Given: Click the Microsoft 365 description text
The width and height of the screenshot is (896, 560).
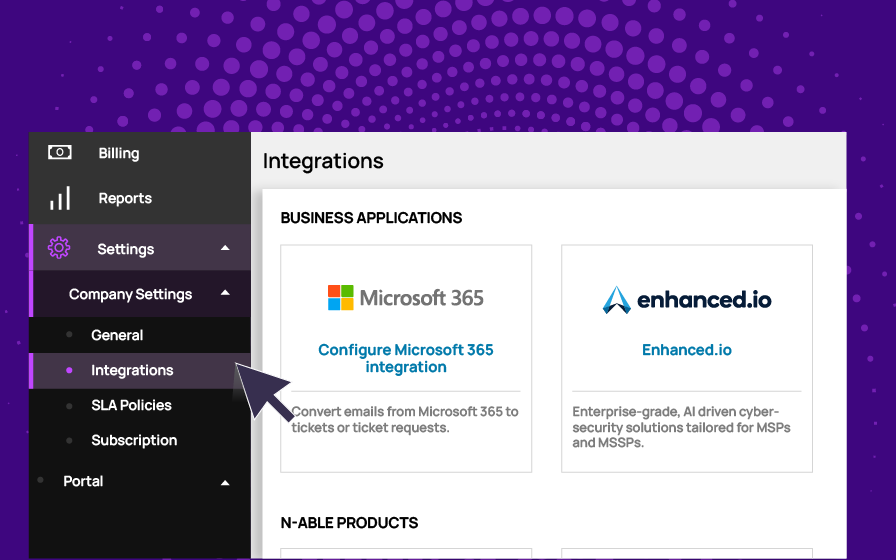Looking at the screenshot, I should [x=405, y=419].
